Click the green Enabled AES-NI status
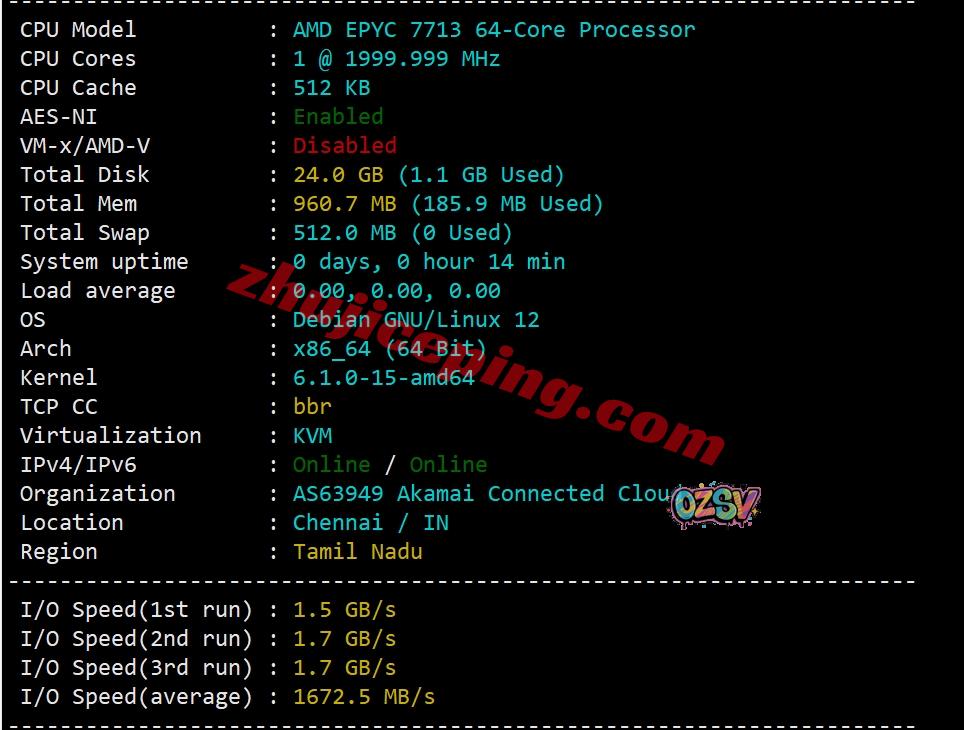This screenshot has width=964, height=730. pyautogui.click(x=338, y=116)
